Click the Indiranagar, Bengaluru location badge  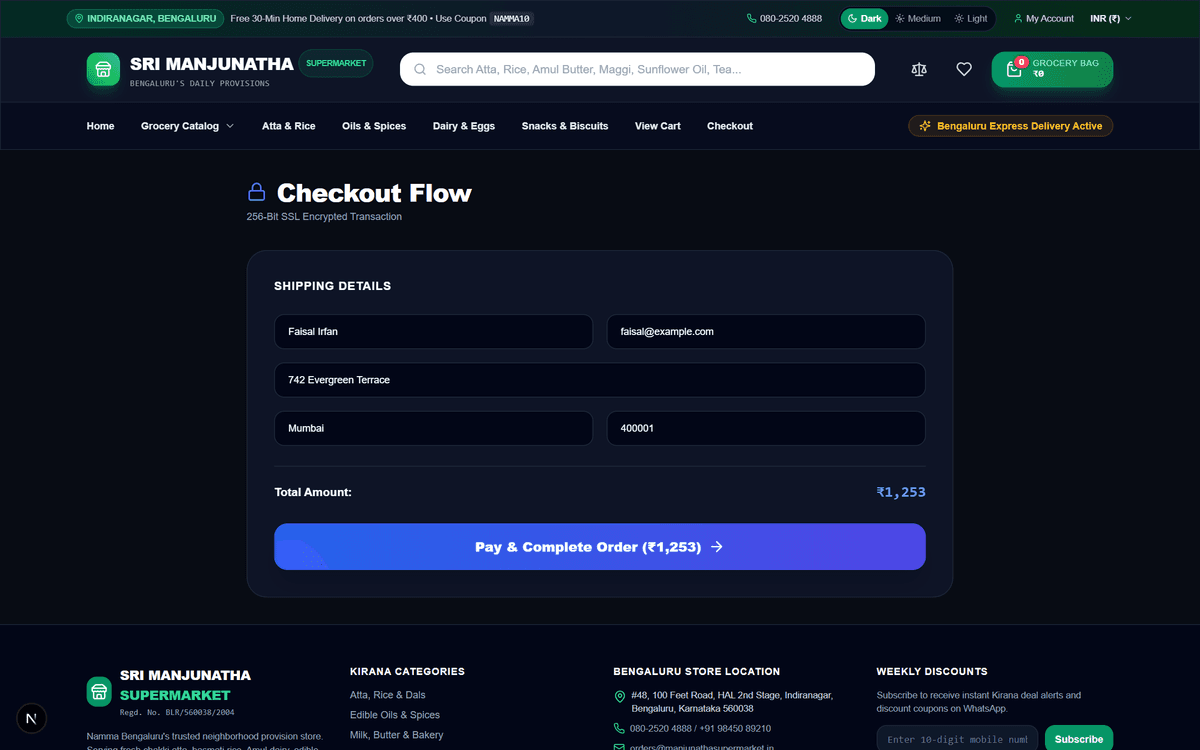click(x=145, y=18)
